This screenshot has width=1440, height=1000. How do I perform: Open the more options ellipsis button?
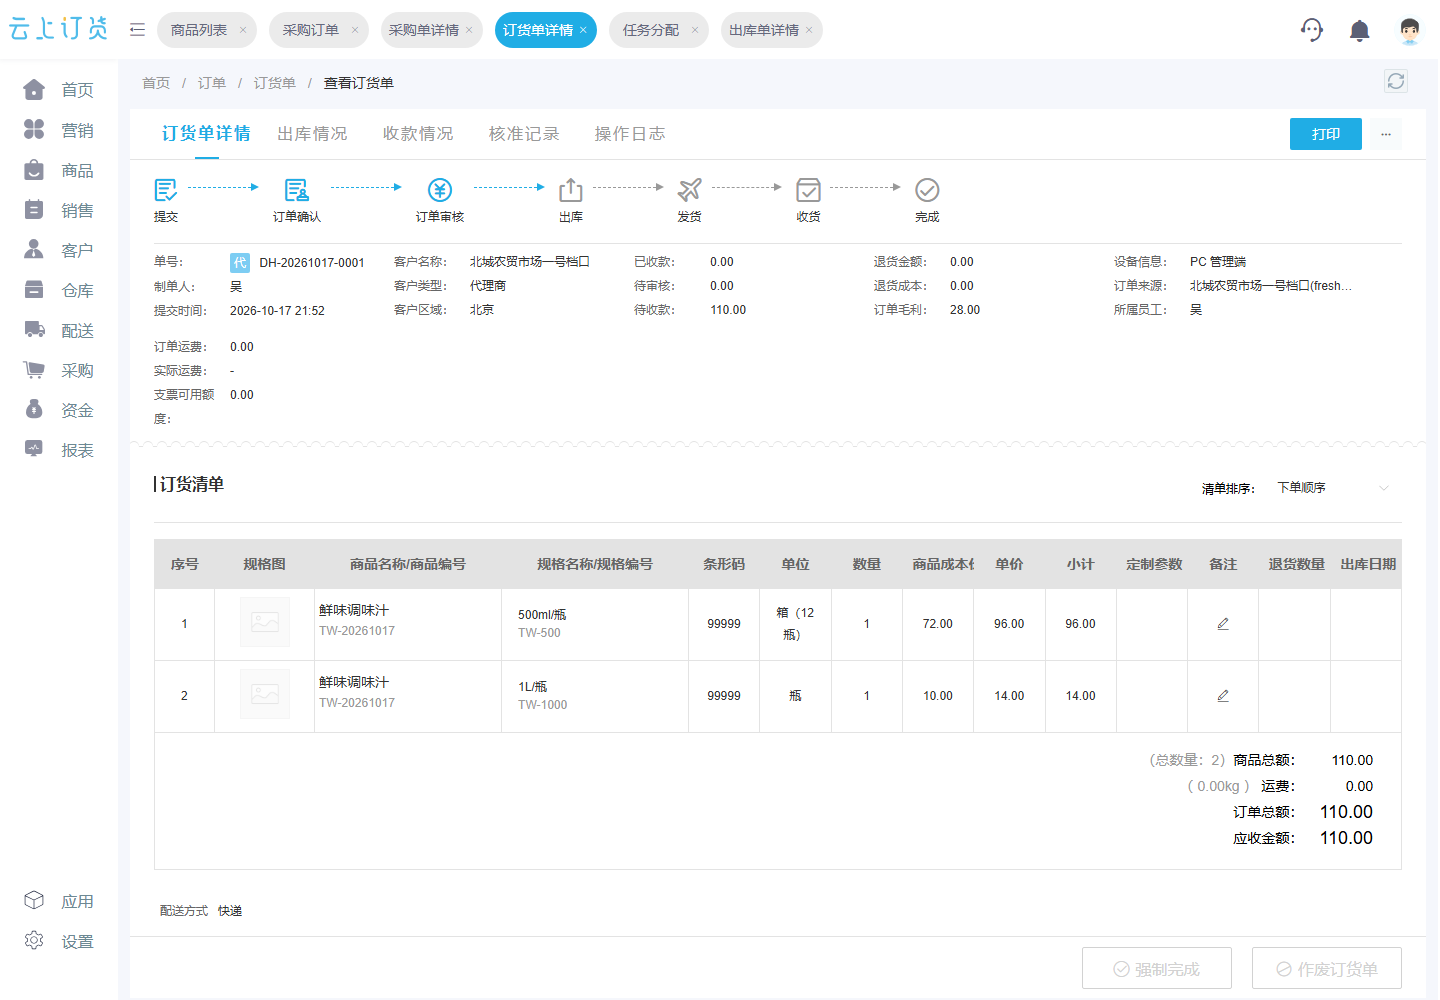[1386, 134]
